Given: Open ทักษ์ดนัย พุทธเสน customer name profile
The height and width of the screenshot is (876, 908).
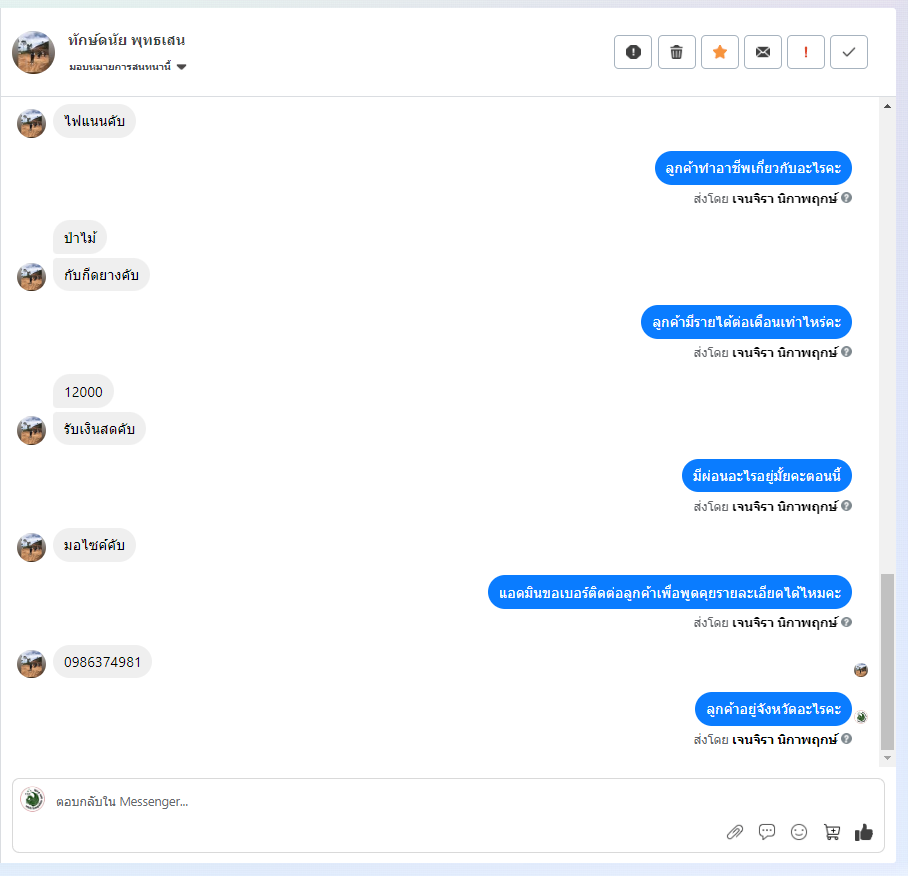Looking at the screenshot, I should (126, 40).
